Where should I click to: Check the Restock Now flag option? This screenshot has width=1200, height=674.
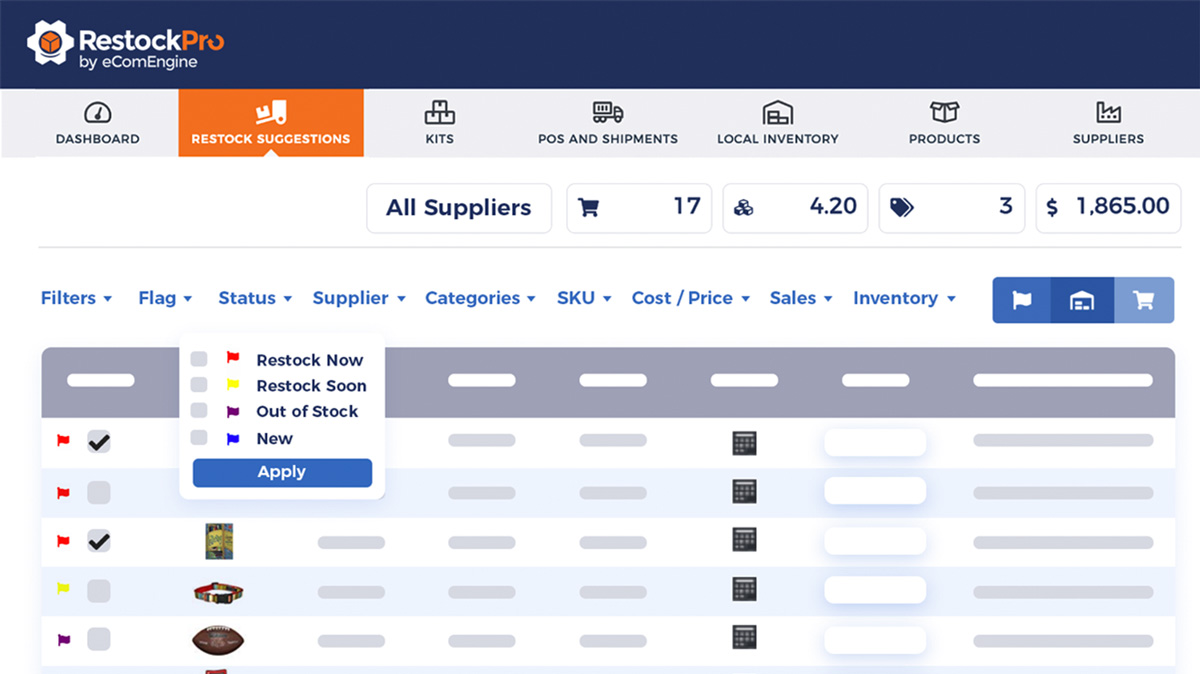(199, 359)
